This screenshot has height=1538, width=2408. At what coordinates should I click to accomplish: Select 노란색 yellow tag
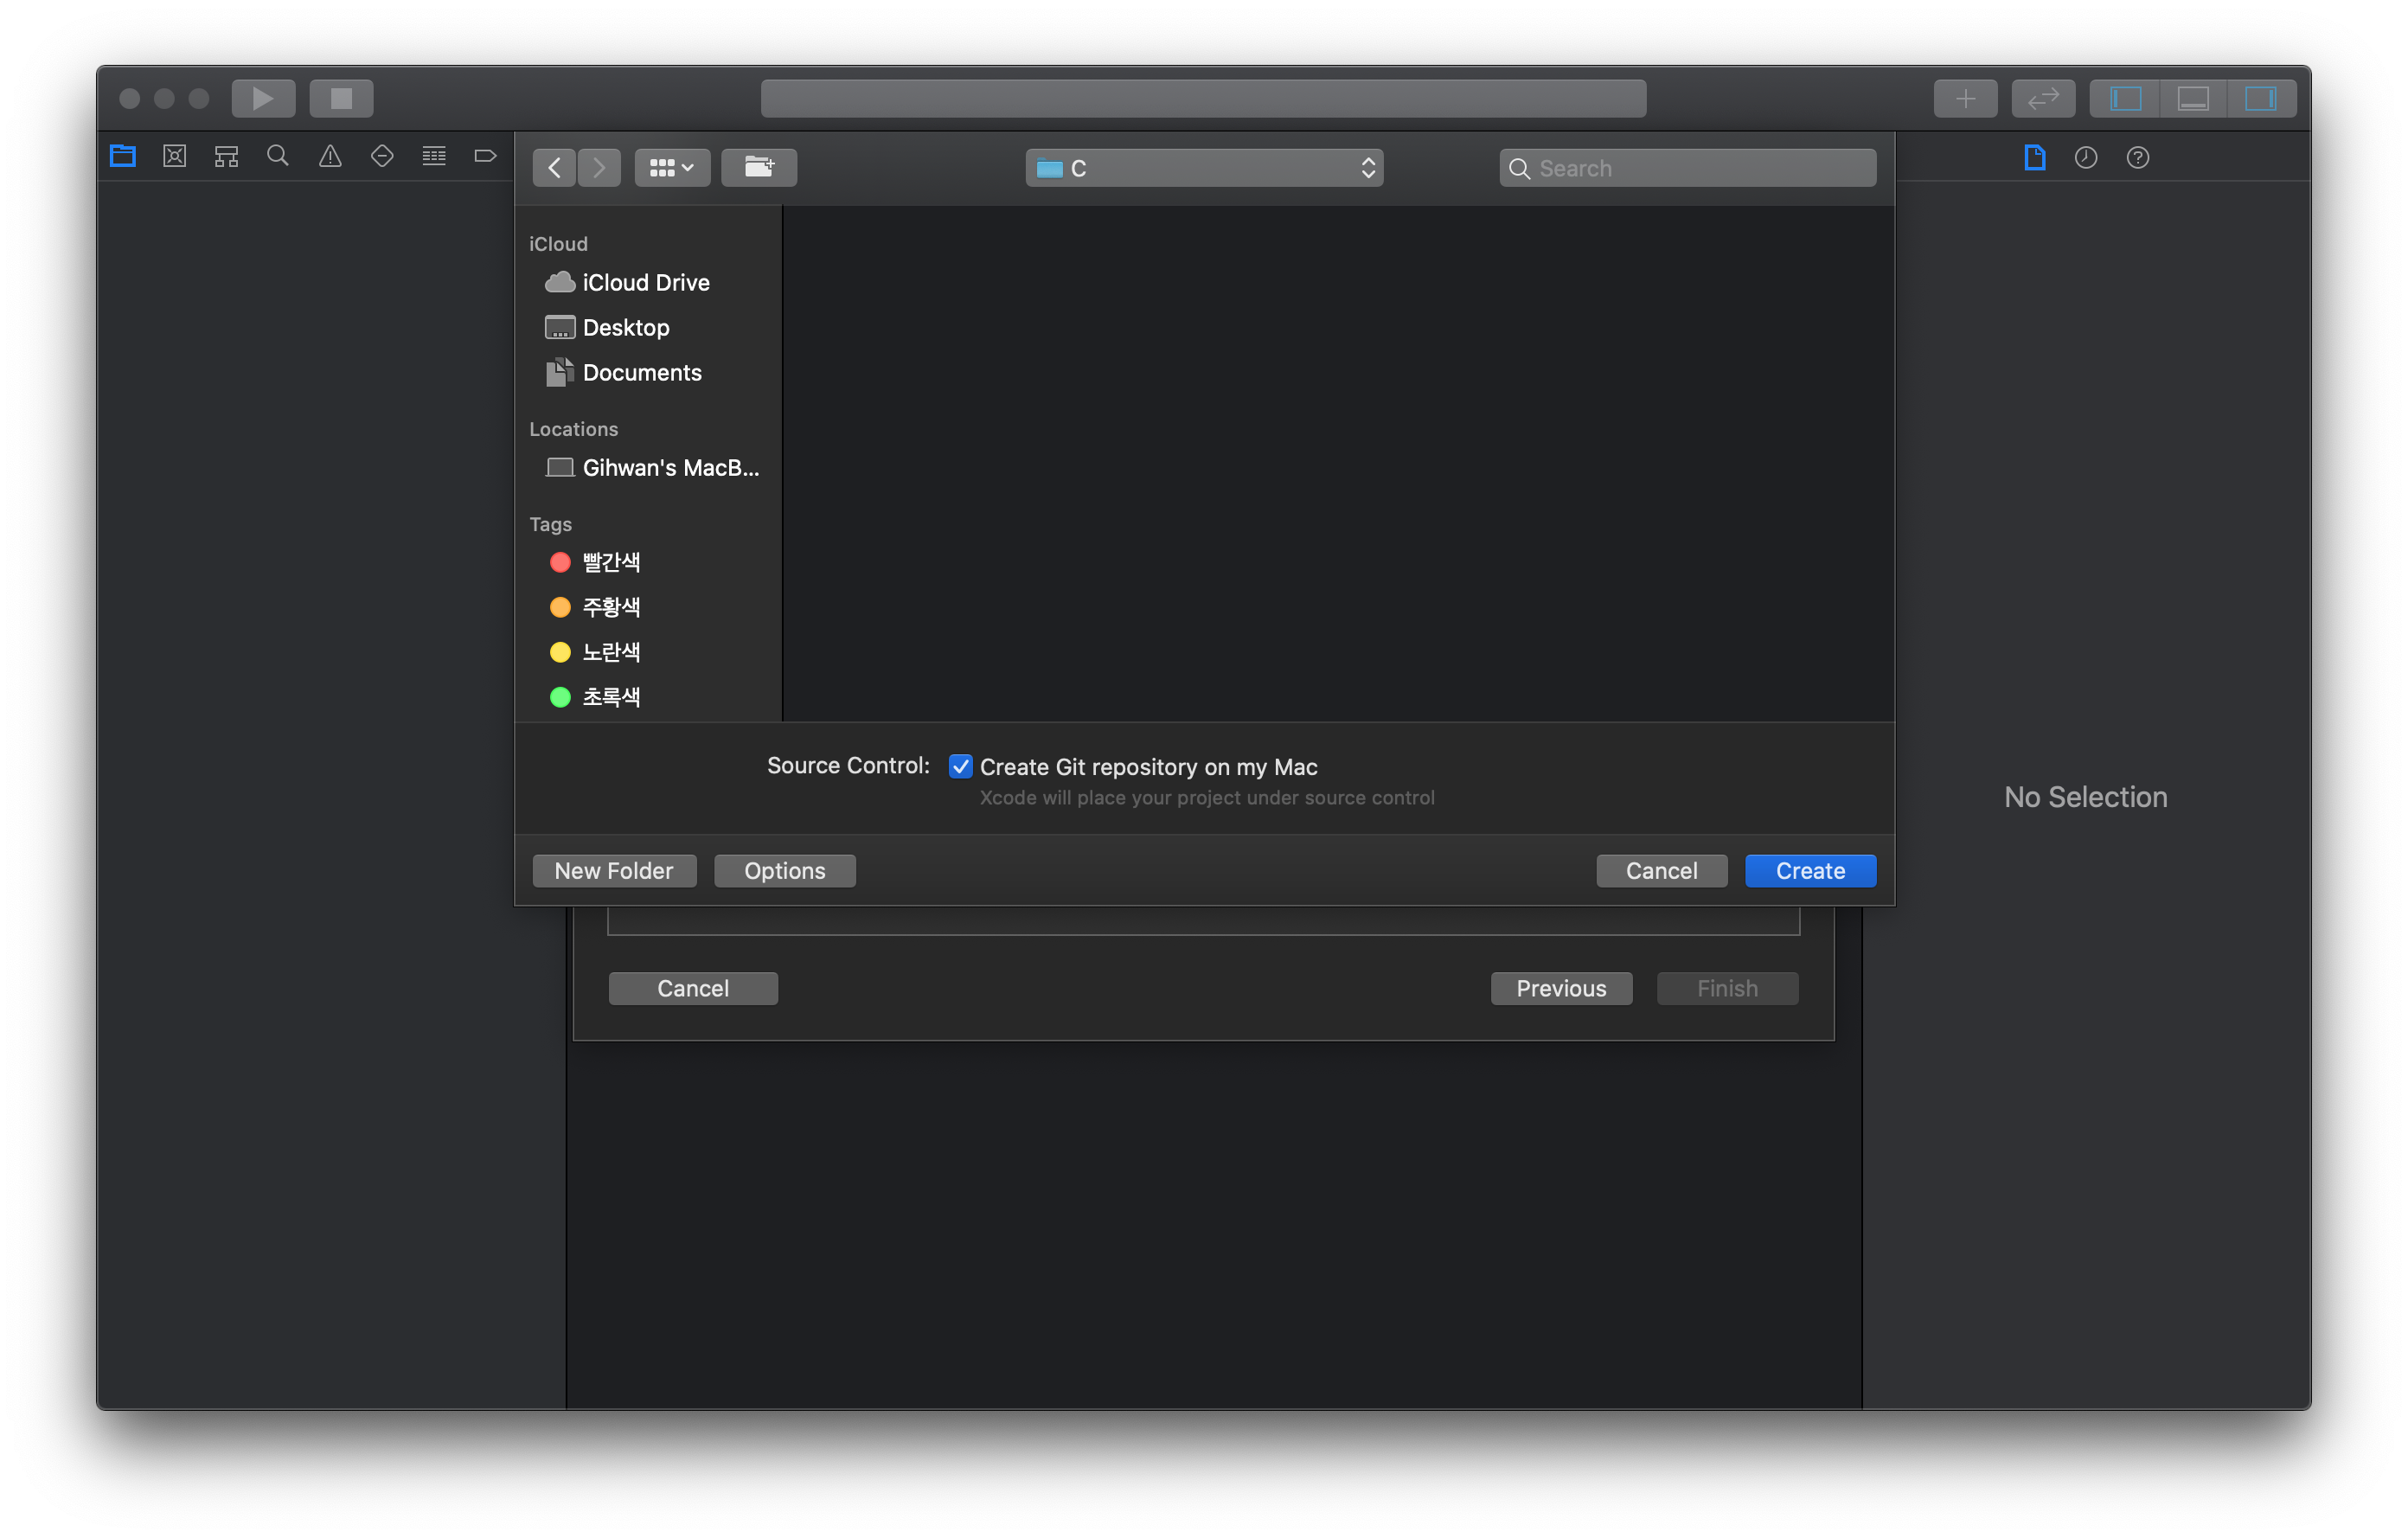612,651
